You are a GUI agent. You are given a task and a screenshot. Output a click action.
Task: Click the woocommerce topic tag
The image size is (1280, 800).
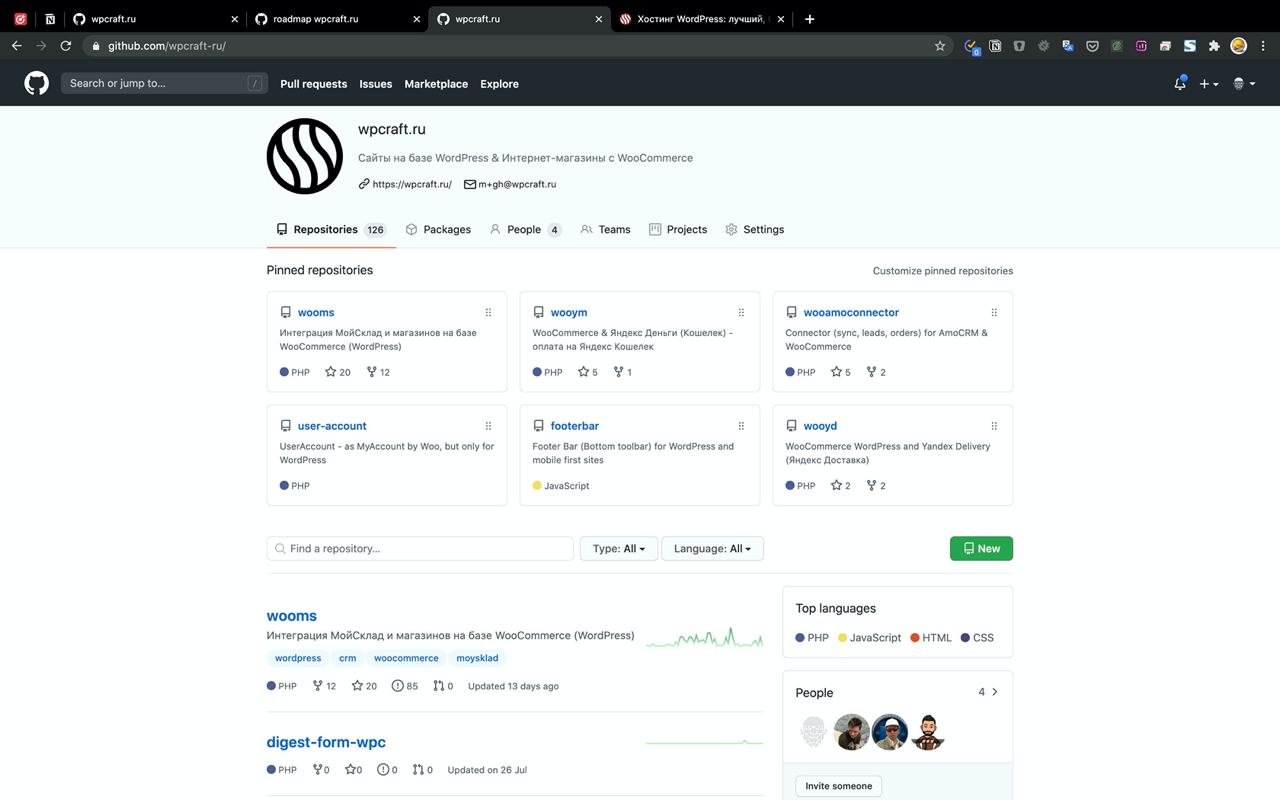[x=406, y=658]
